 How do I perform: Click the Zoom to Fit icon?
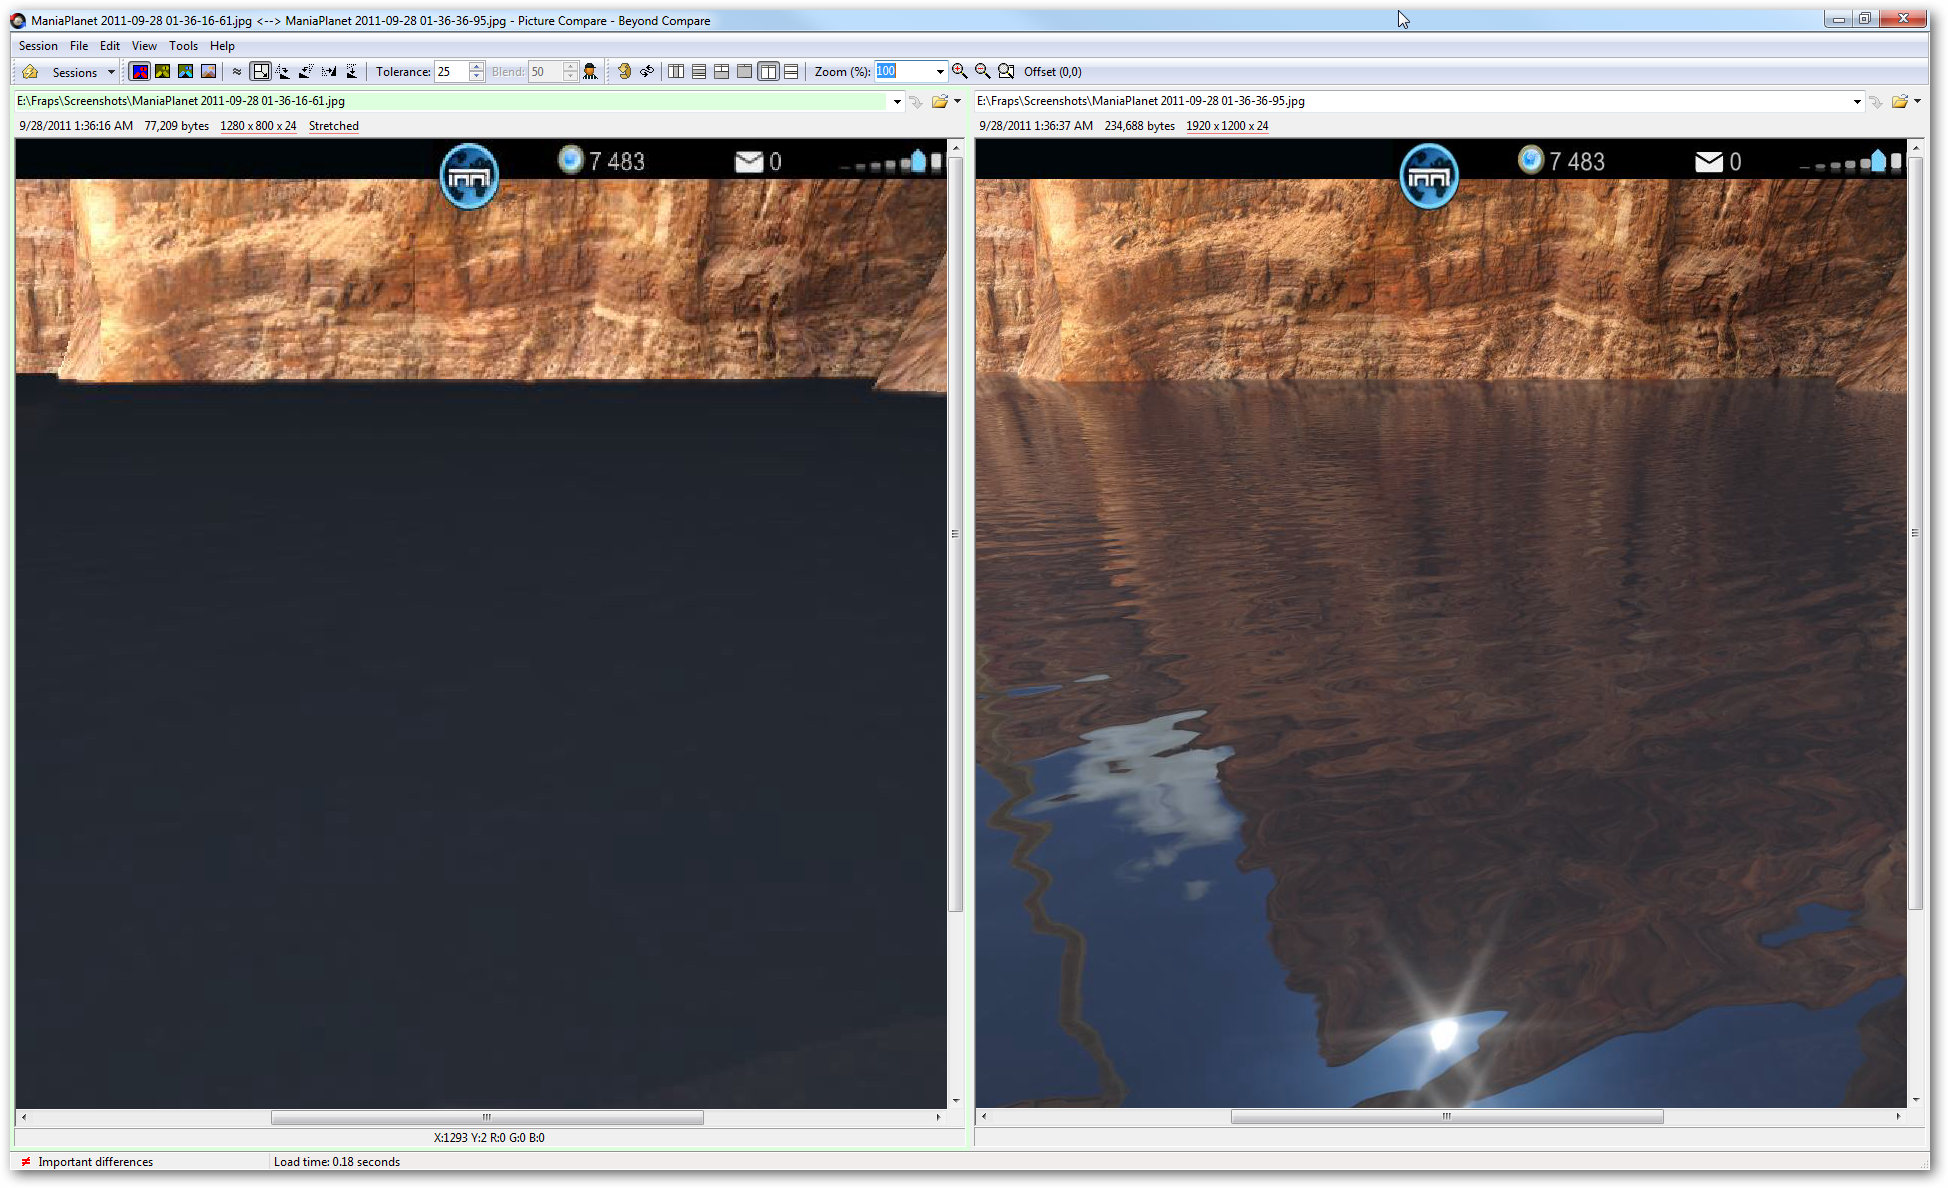click(1006, 71)
